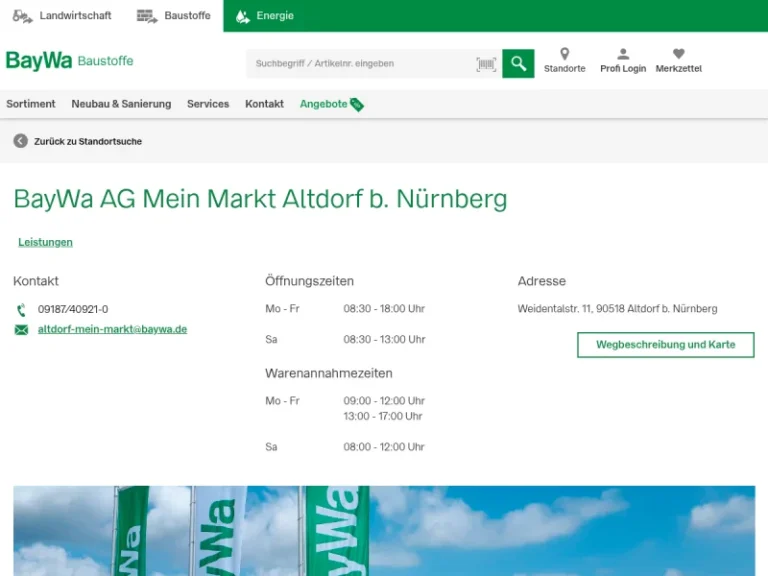Select the 13:00 - 17:00 Uhr delivery time
Screen dimensions: 768x576
tap(383, 416)
